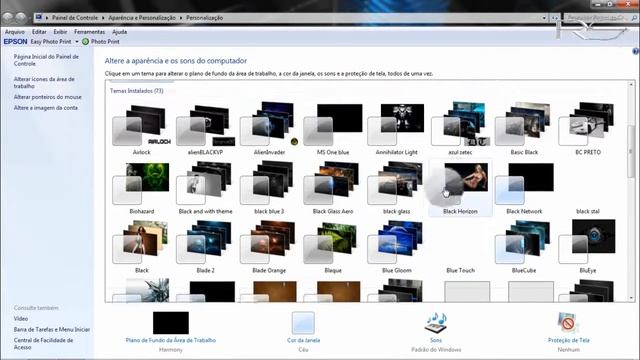
Task: Select the Black Network theme
Action: [x=524, y=189]
